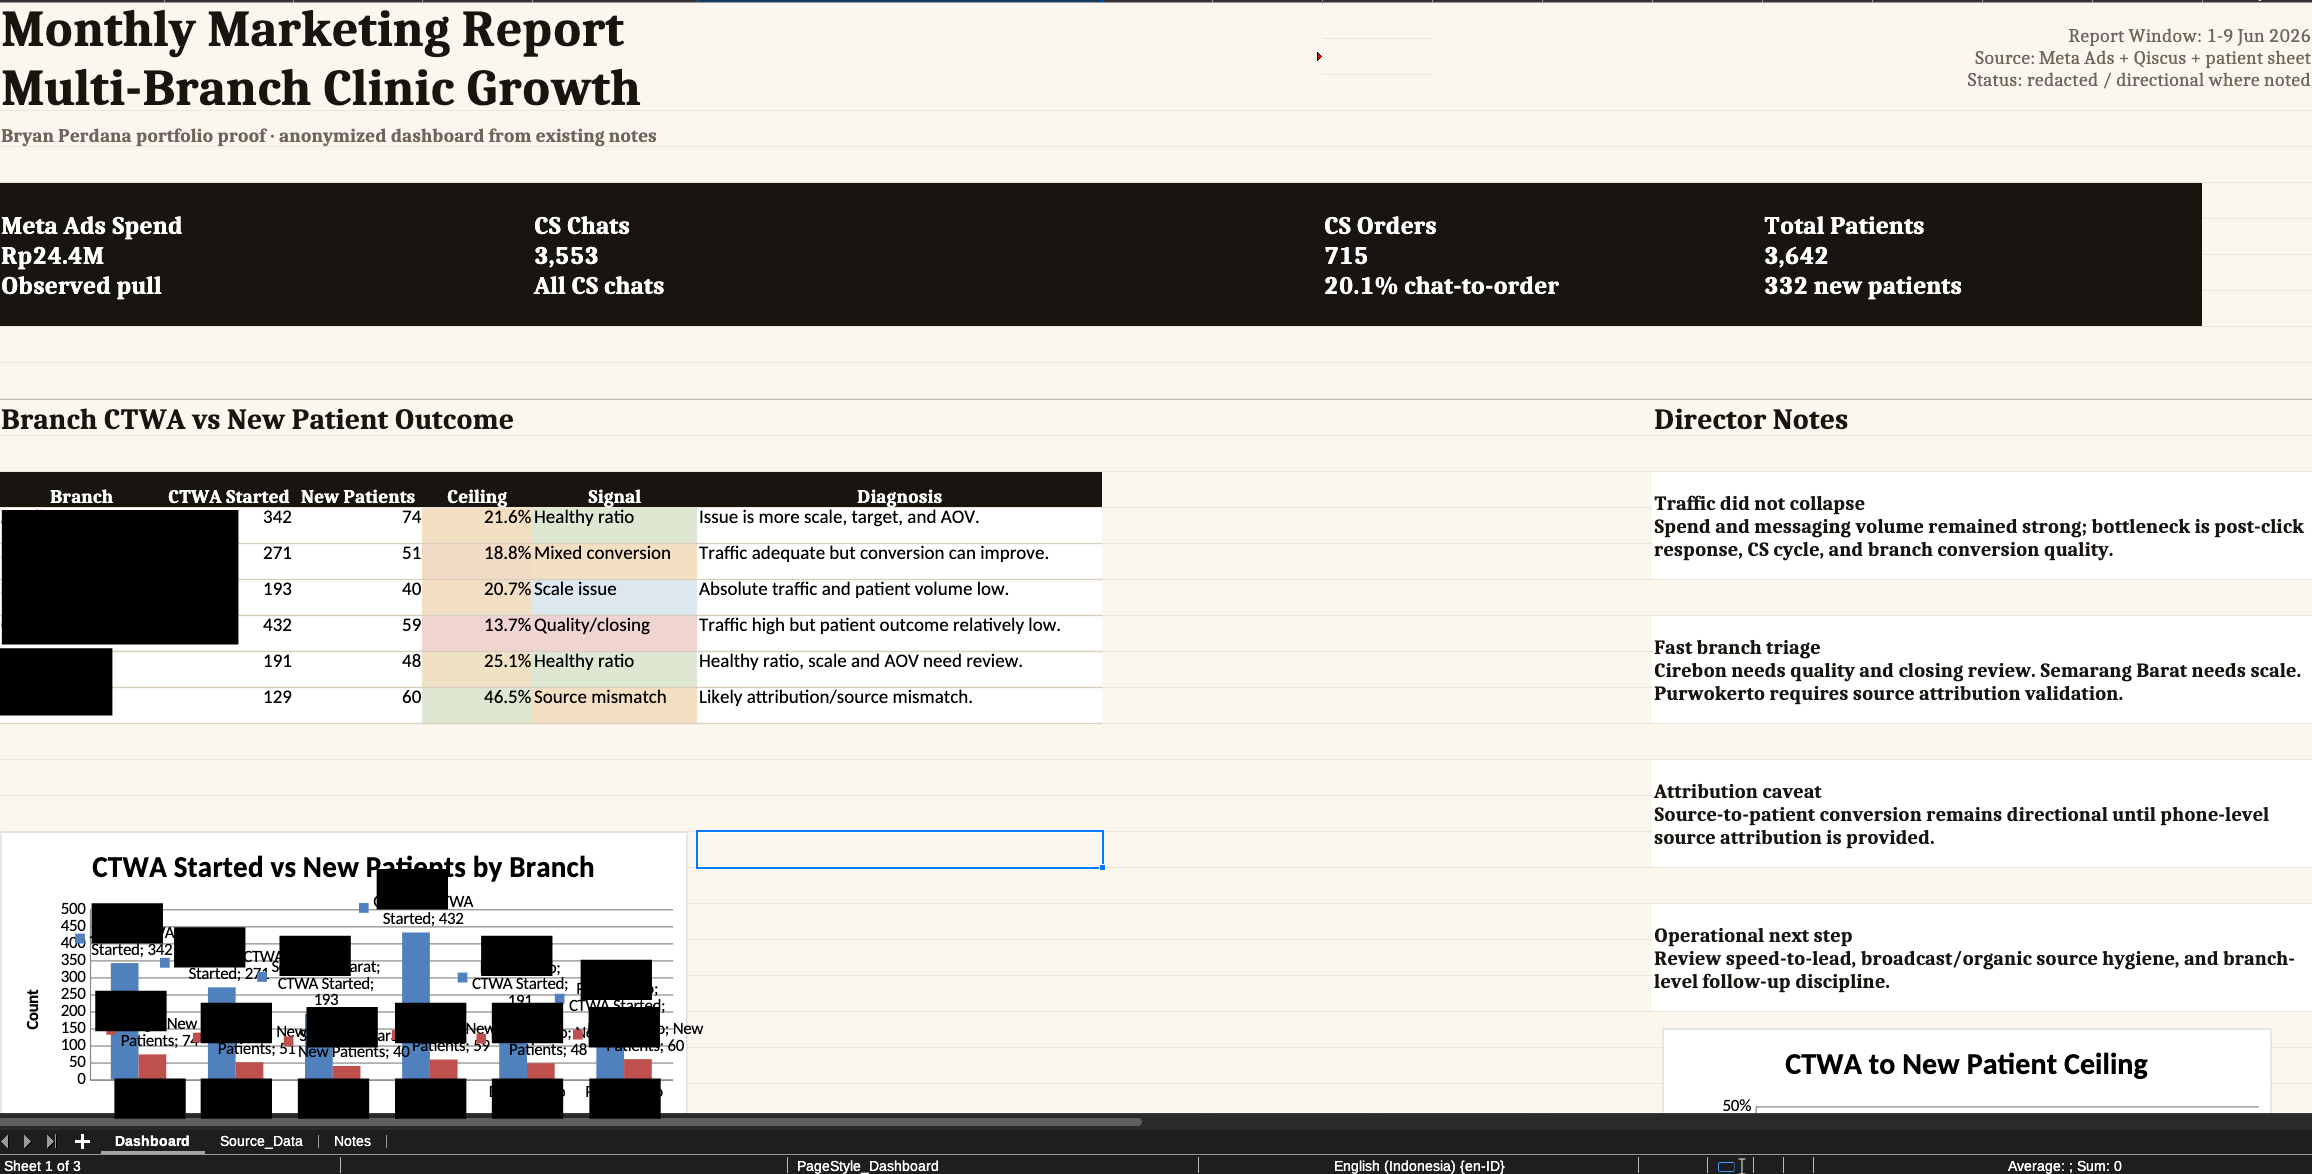
Task: Go to previous sheet using left arrow
Action: click(6, 1141)
